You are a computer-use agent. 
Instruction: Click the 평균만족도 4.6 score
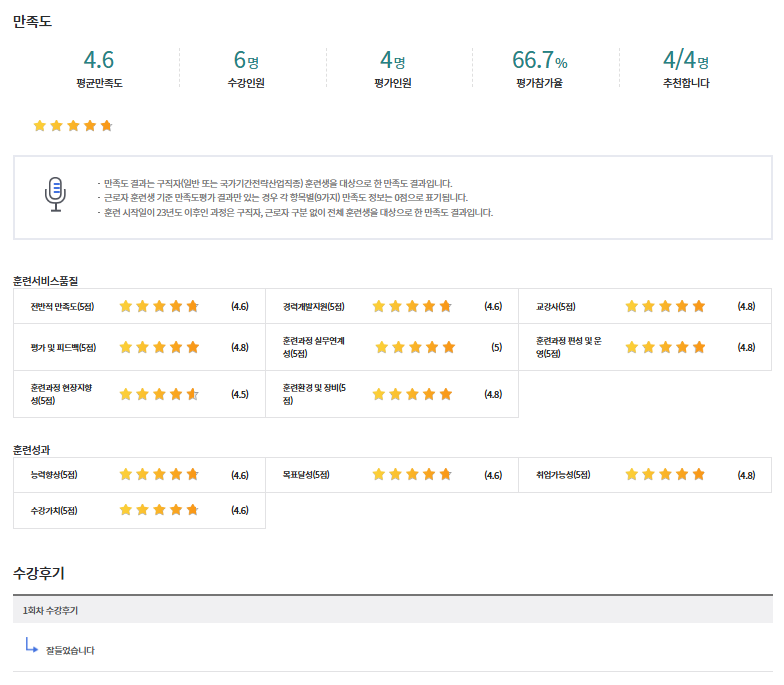click(x=98, y=60)
